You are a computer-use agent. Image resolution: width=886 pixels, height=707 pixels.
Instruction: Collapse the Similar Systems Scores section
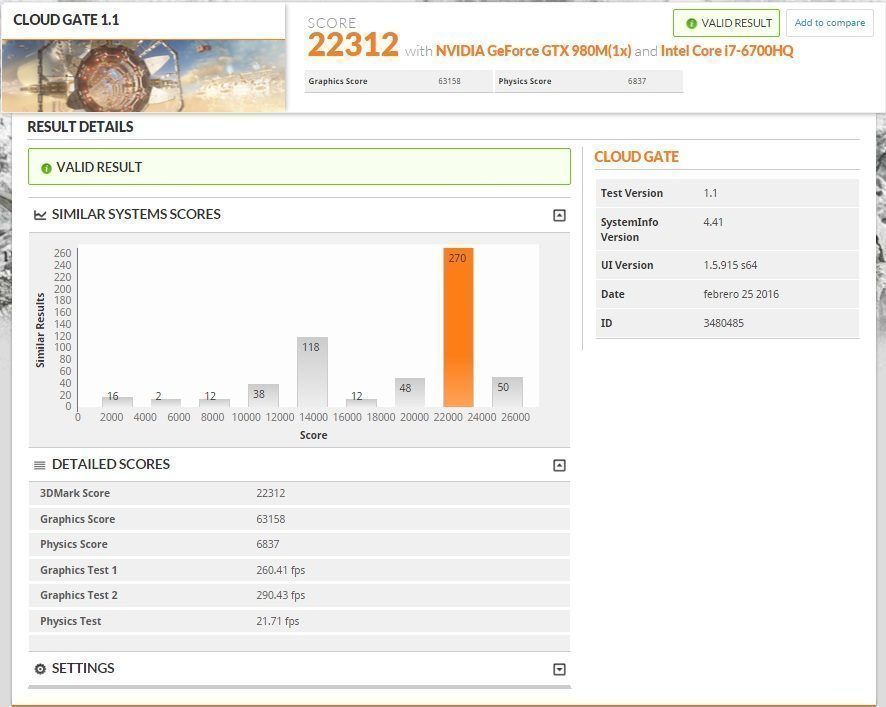coord(559,215)
